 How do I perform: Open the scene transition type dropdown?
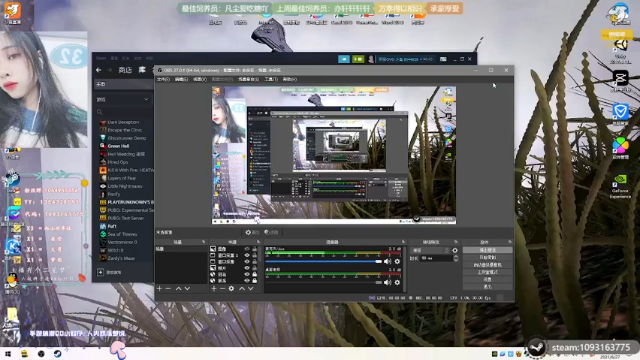[431, 250]
